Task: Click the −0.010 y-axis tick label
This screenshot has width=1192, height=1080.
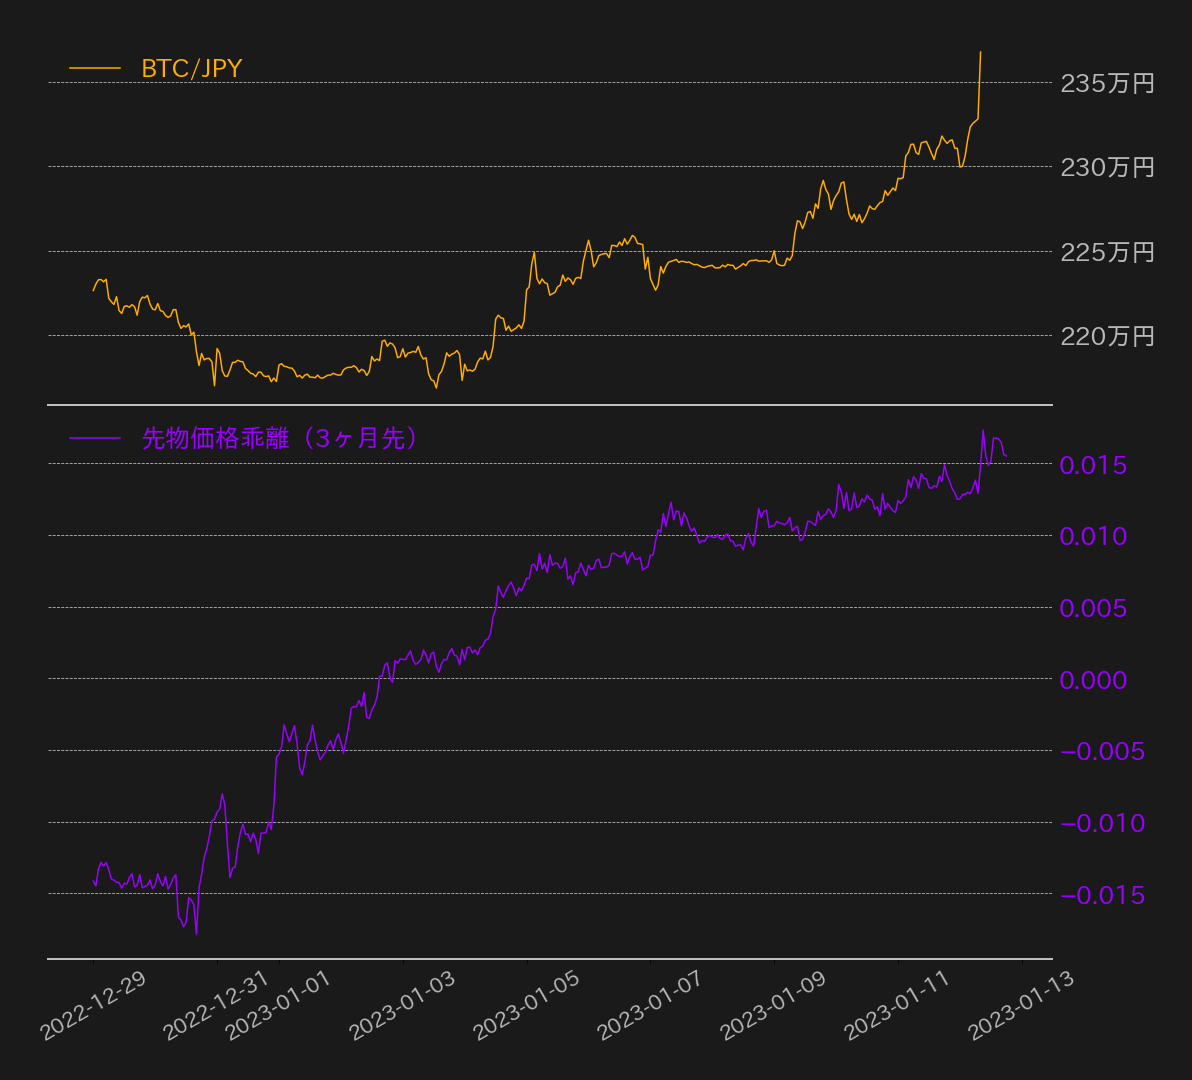Action: coord(1102,823)
